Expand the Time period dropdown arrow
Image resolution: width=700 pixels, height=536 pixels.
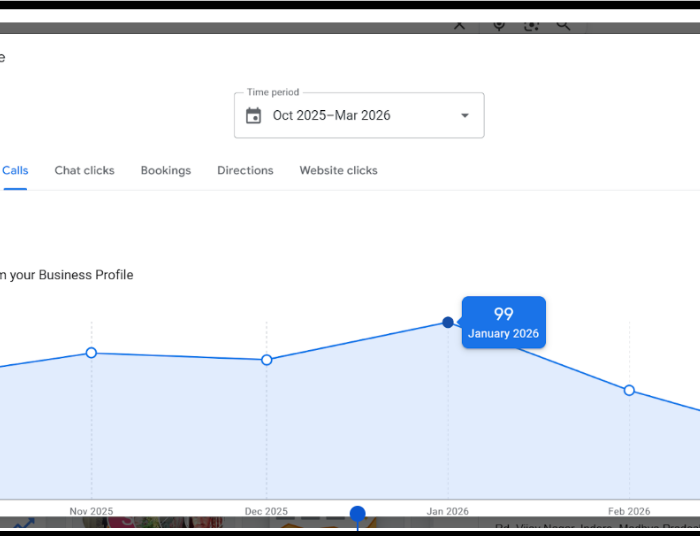coord(464,116)
